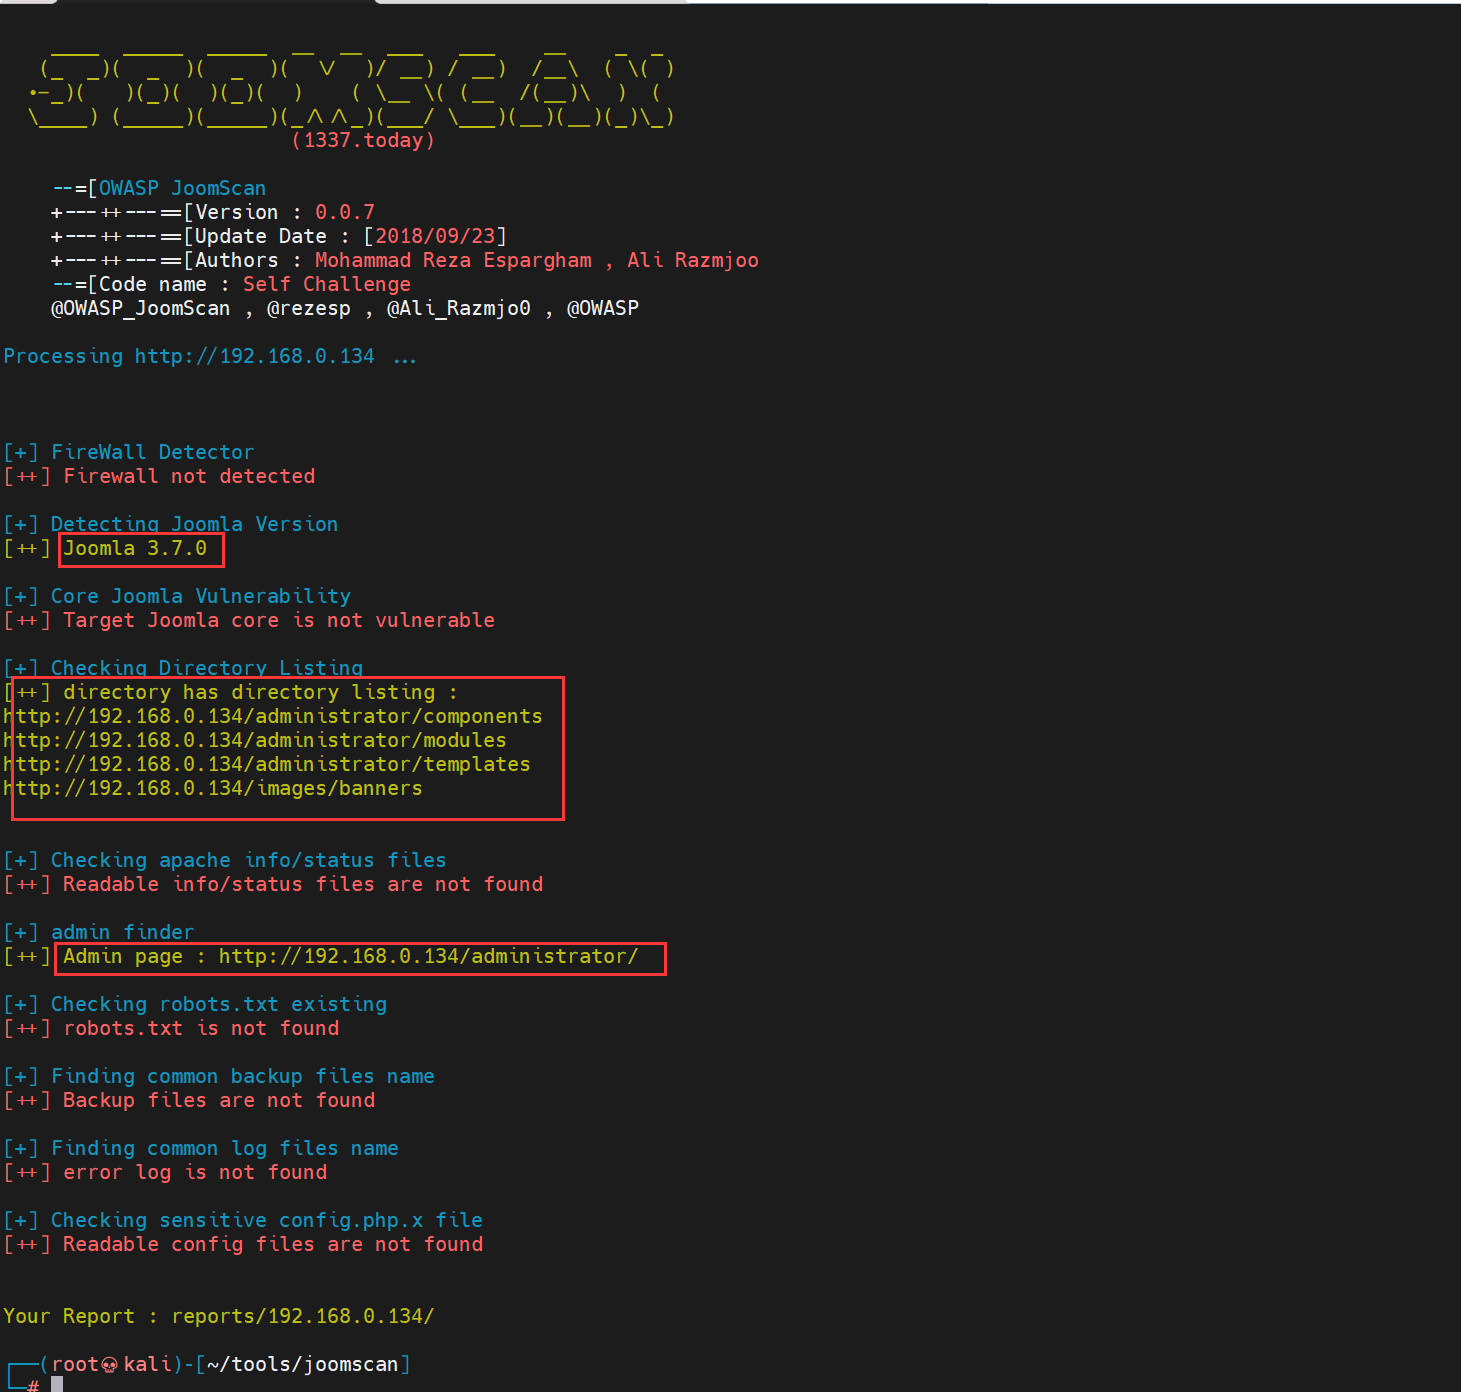Image resolution: width=1461 pixels, height=1392 pixels.
Task: Click the terminal cursor at the prompt
Action: 57,1384
